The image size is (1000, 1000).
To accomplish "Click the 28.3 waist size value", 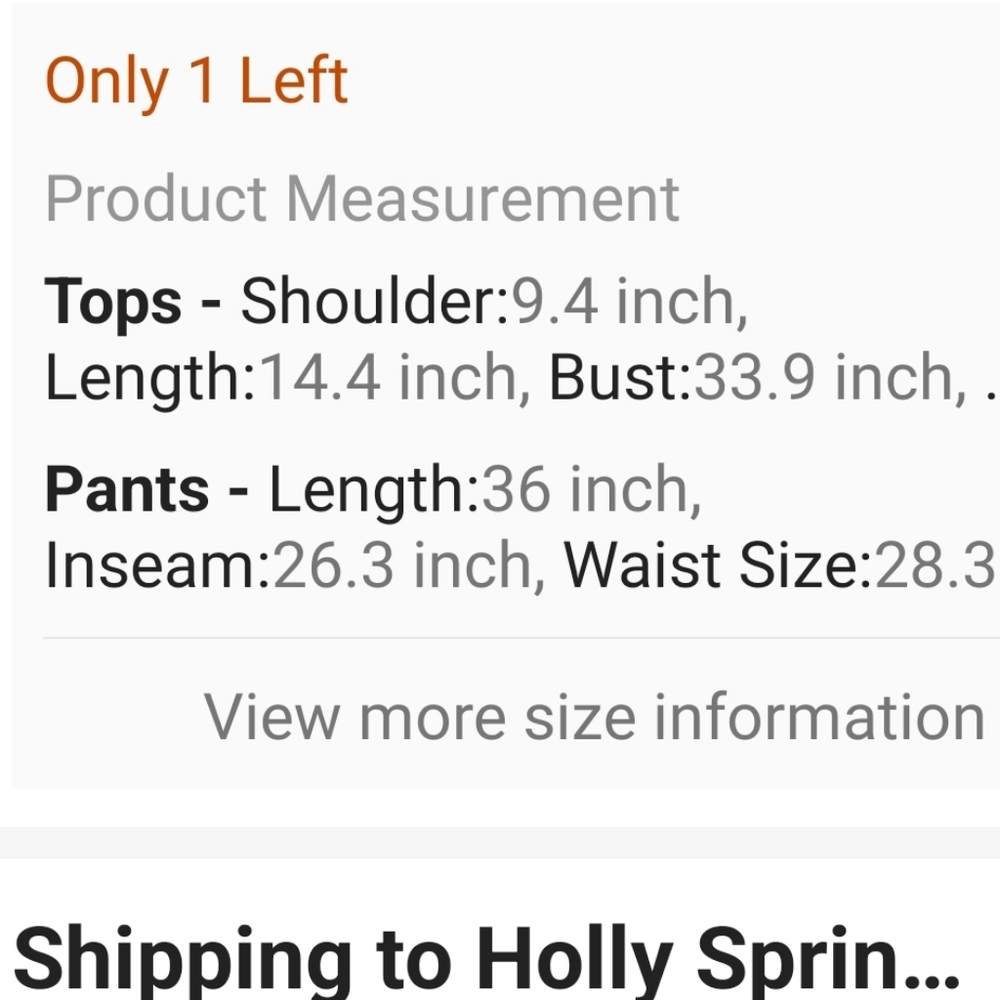I will click(935, 566).
